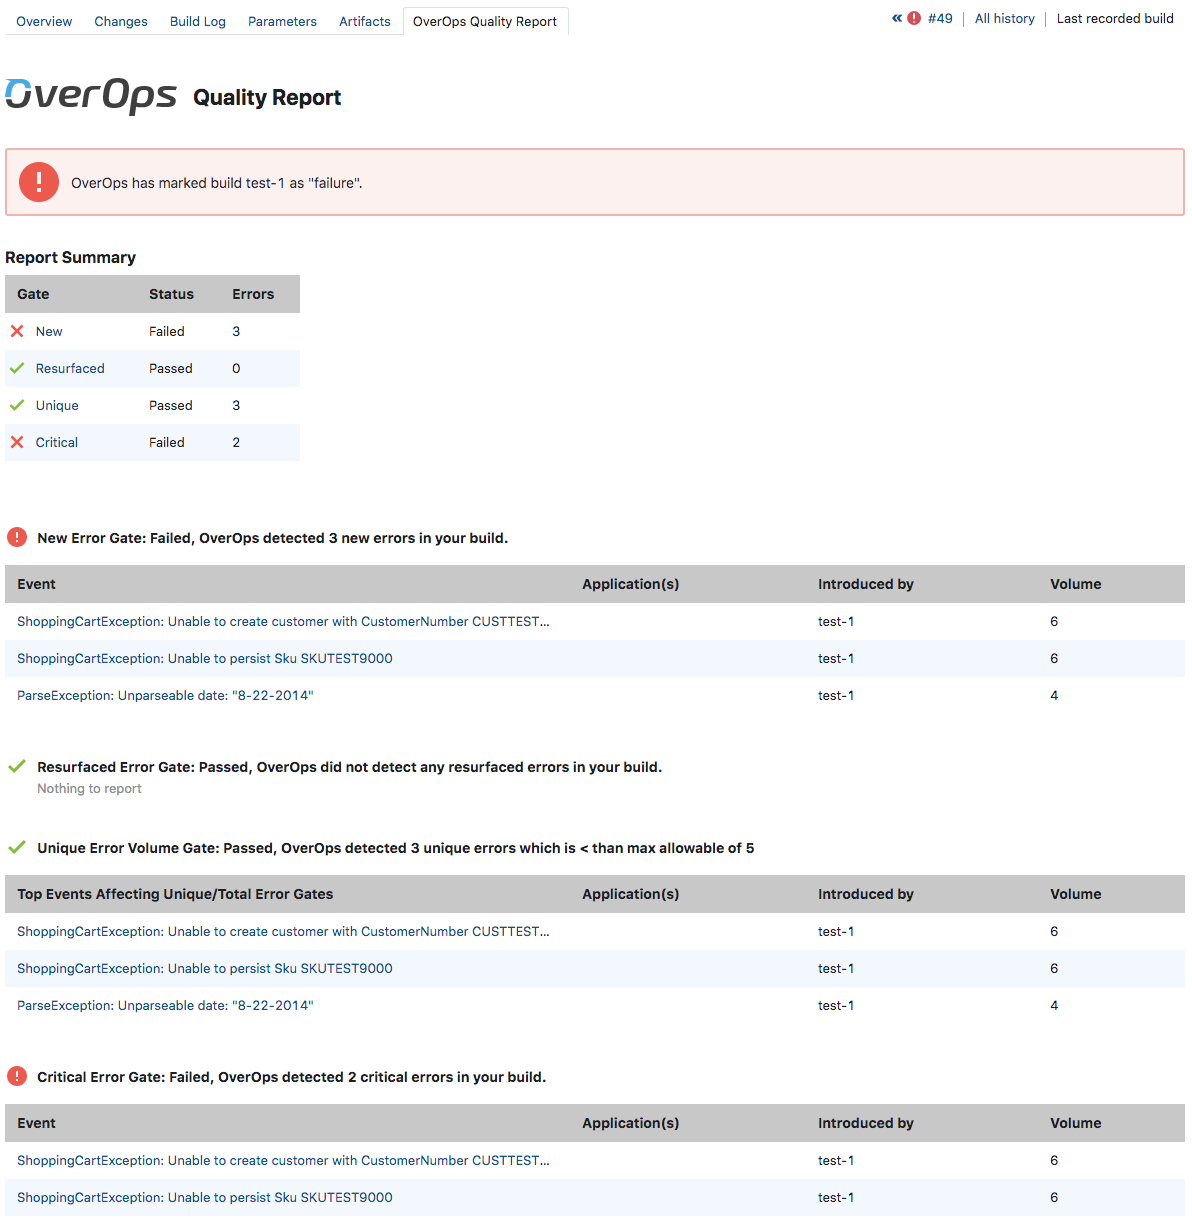Open CUSTTEST exception in Critical Error table
Screen dimensions: 1192x1231
(x=283, y=1160)
